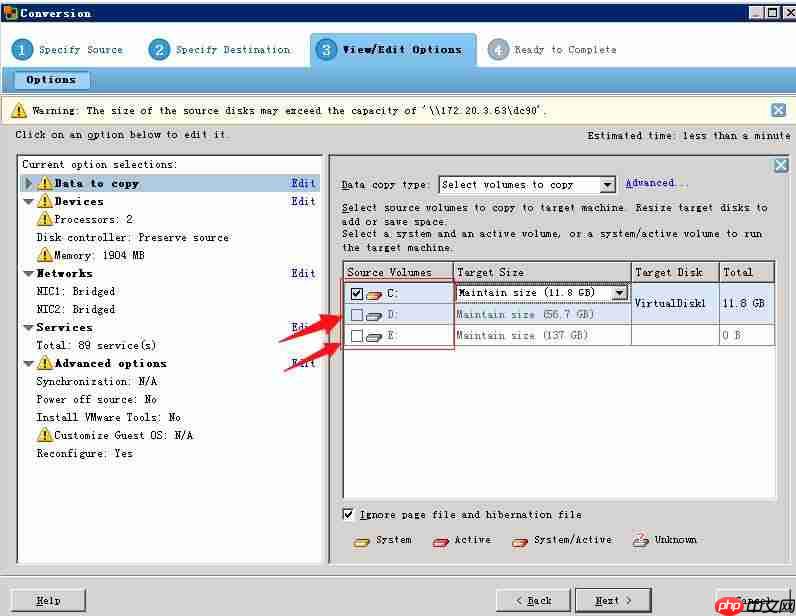Check the D: source volume checkbox
This screenshot has width=796, height=616.
point(357,315)
